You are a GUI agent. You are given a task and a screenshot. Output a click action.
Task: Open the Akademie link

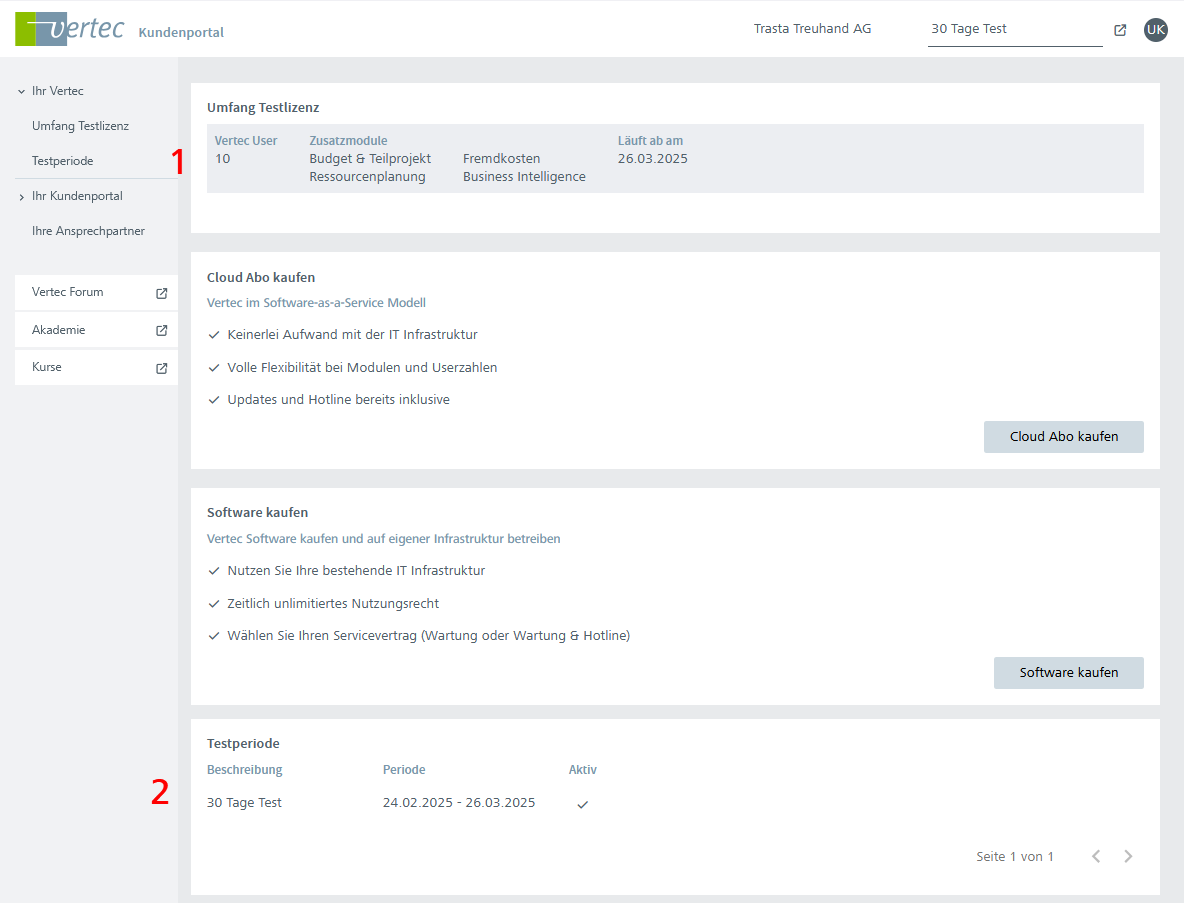point(59,330)
